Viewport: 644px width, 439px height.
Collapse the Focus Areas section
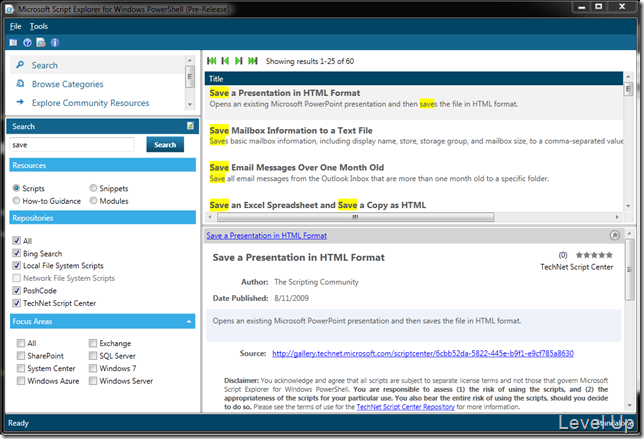[x=189, y=321]
